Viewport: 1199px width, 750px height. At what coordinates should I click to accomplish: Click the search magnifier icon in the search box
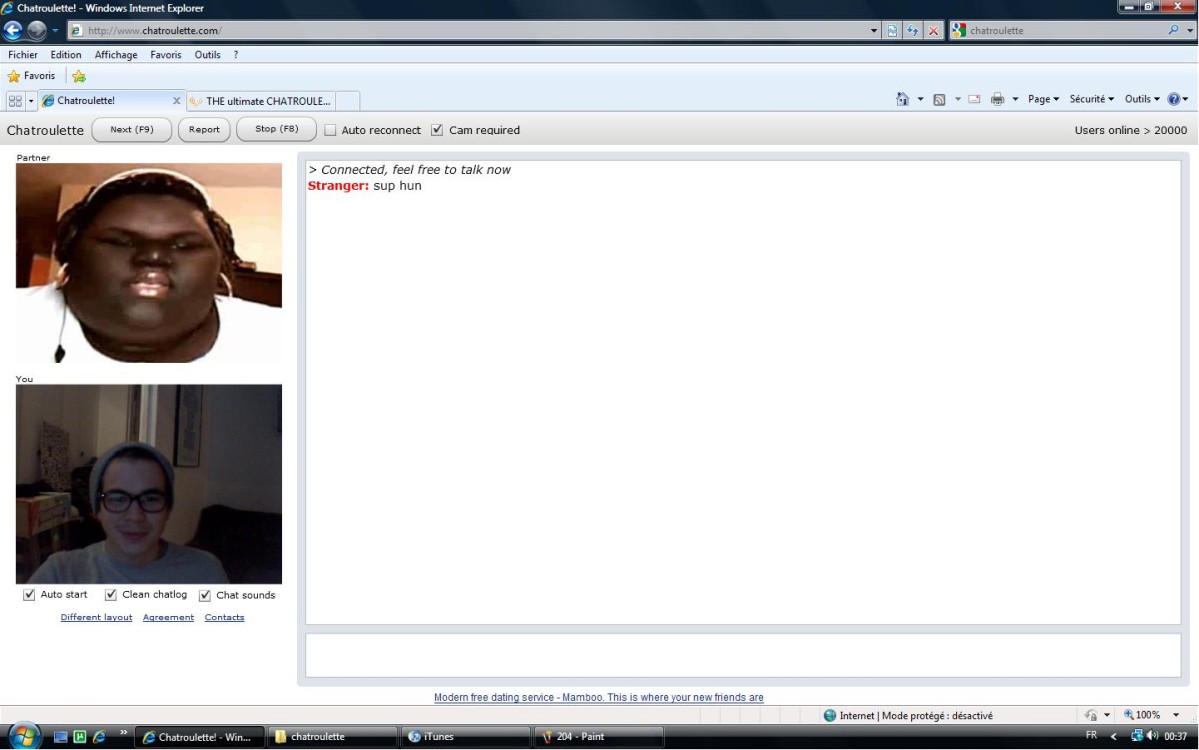pyautogui.click(x=1174, y=31)
